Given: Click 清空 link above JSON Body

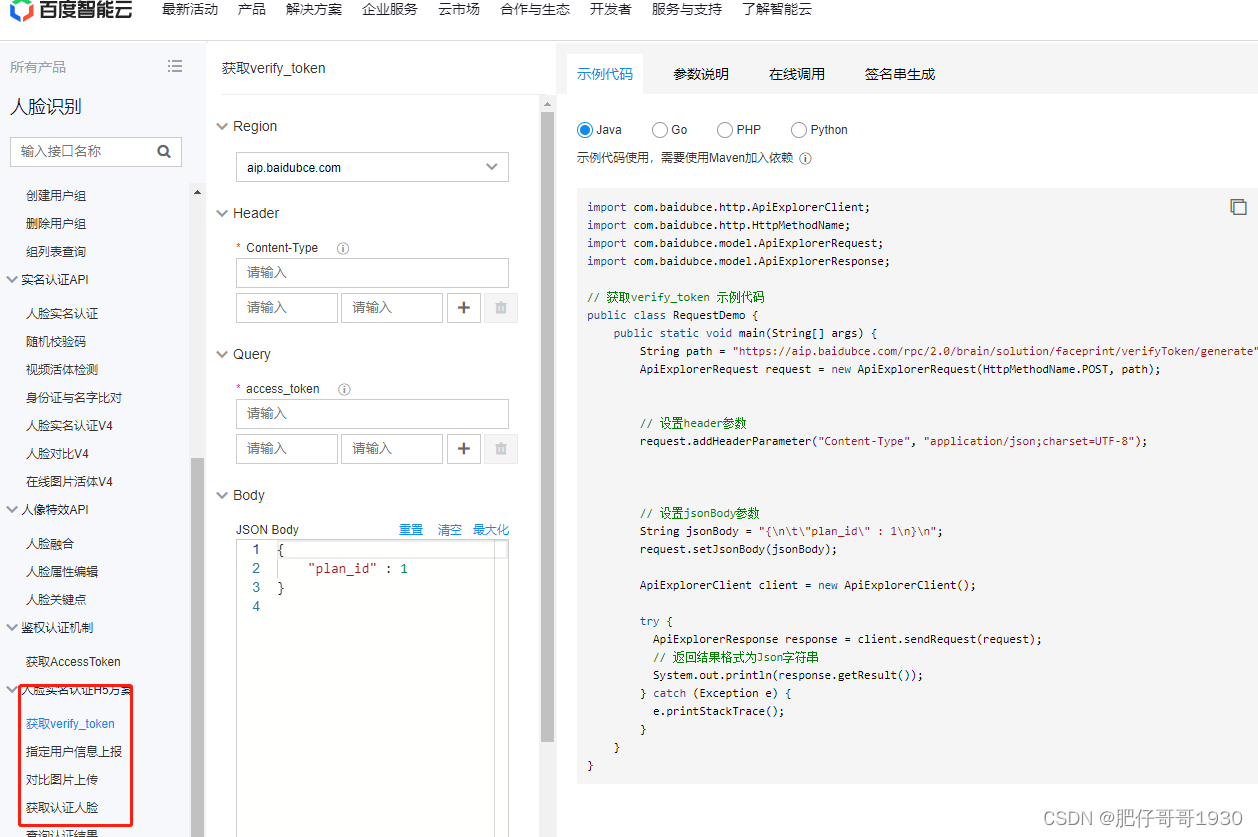Looking at the screenshot, I should (450, 530).
